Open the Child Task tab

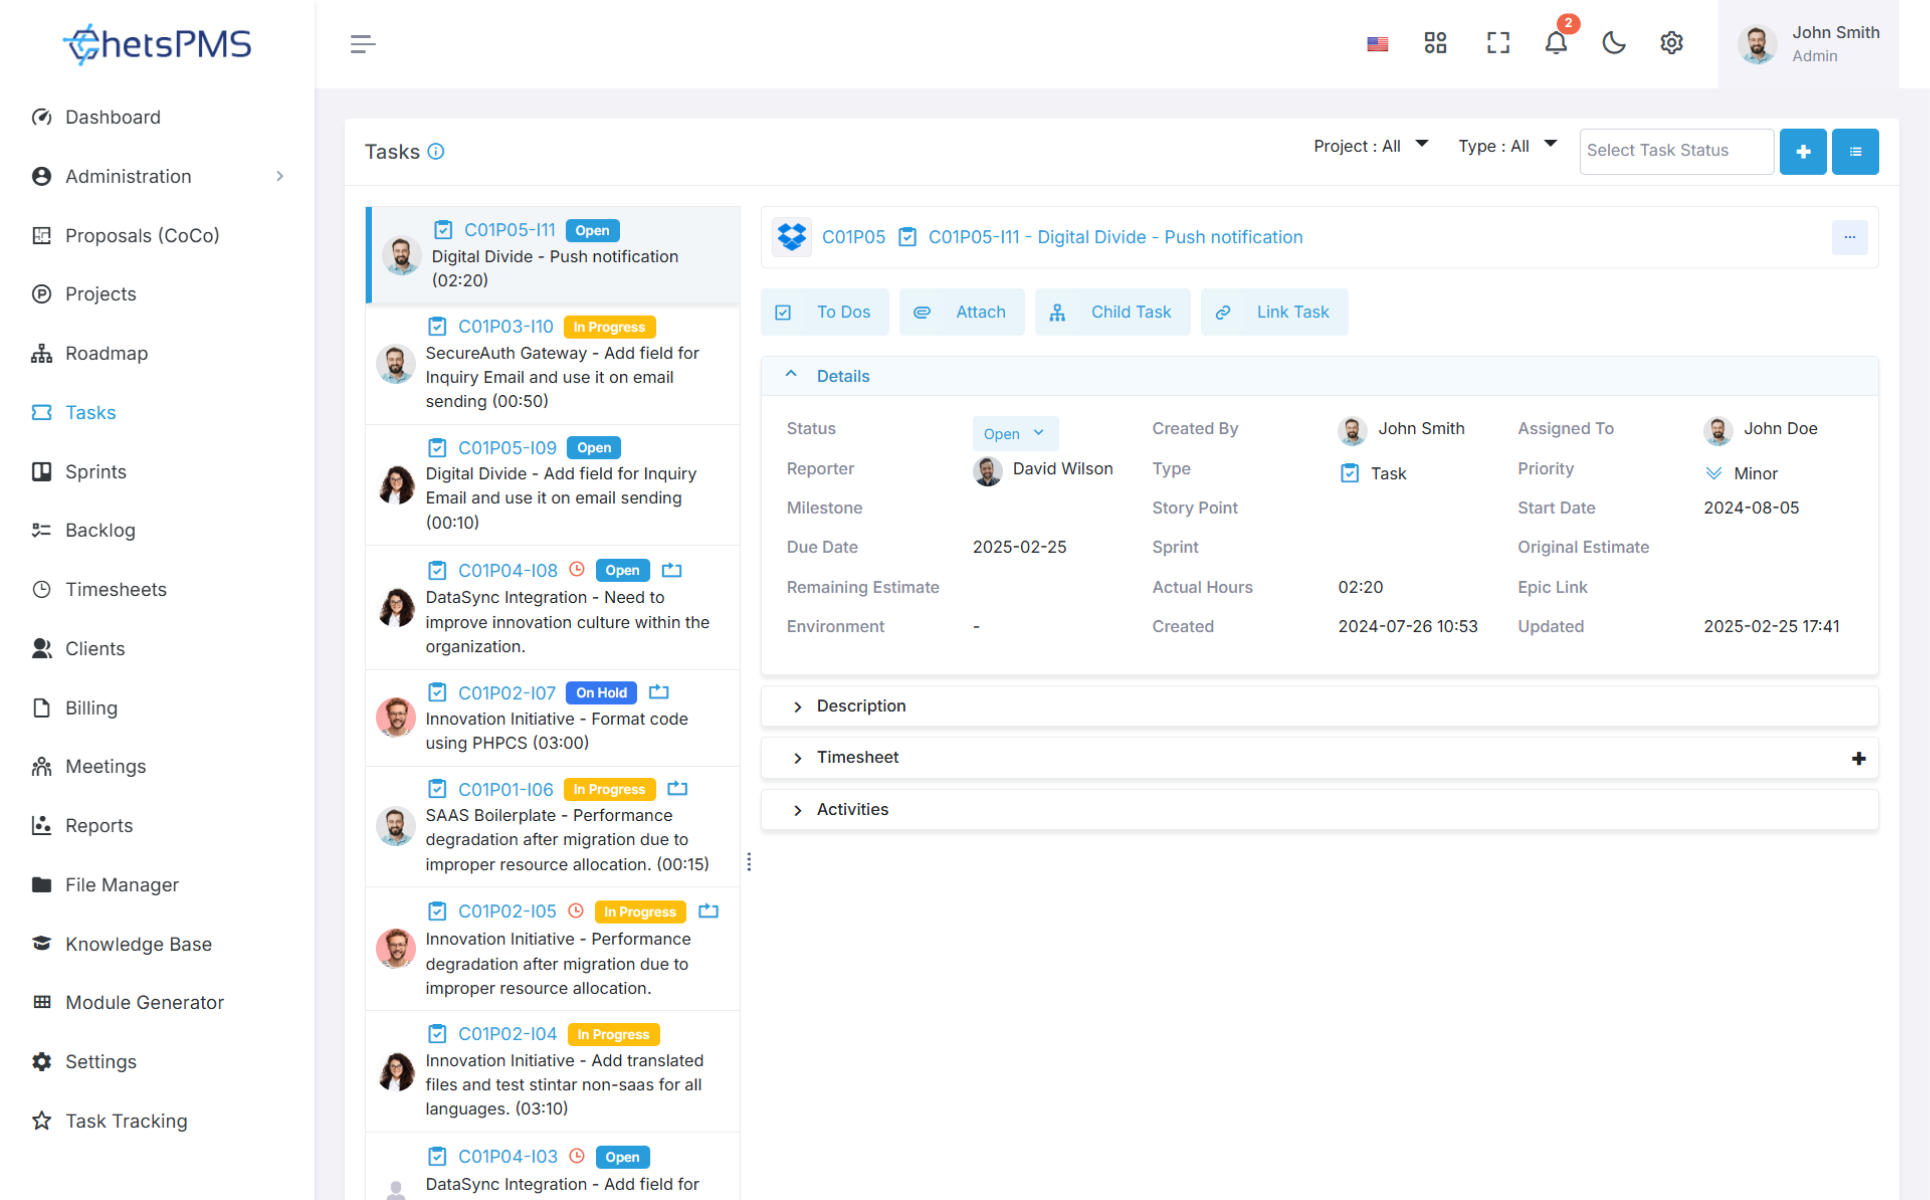coord(1112,312)
